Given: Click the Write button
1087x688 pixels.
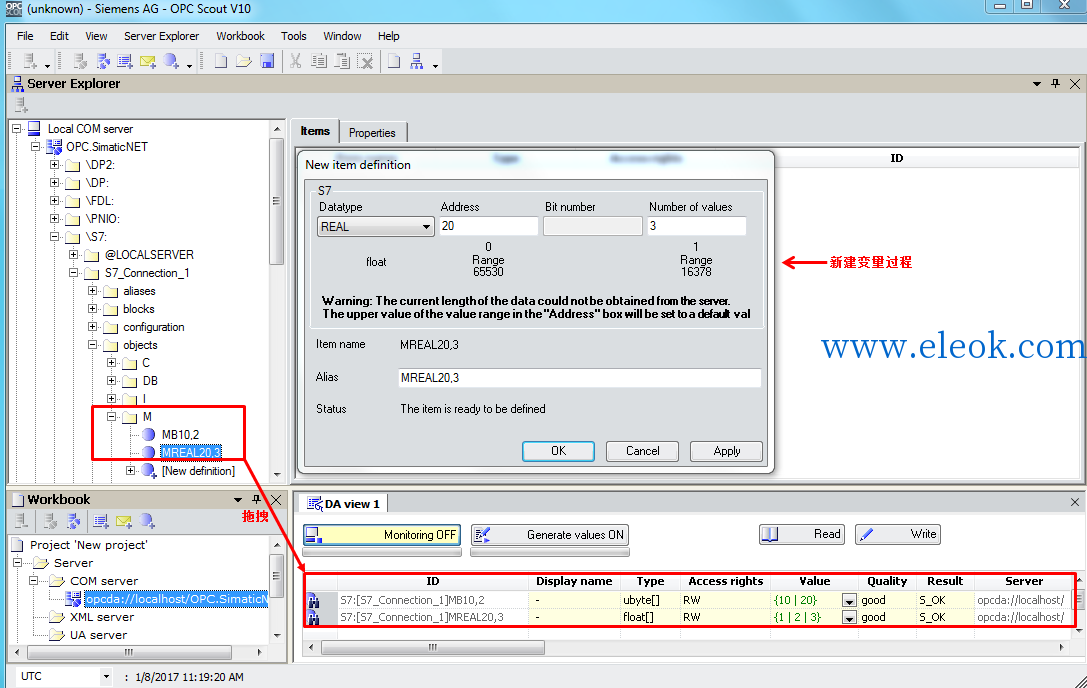Looking at the screenshot, I should [898, 534].
